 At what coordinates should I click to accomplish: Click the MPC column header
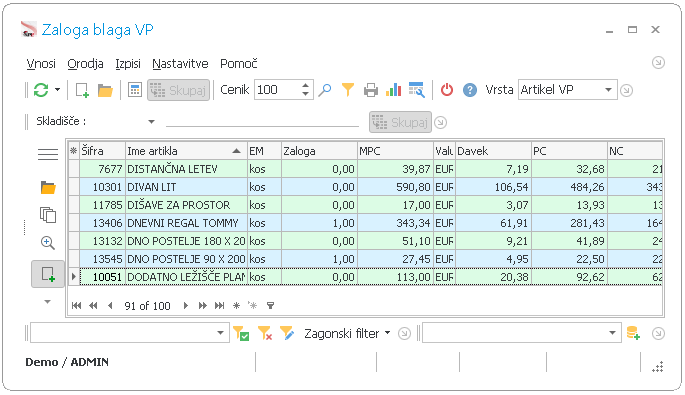[x=395, y=151]
